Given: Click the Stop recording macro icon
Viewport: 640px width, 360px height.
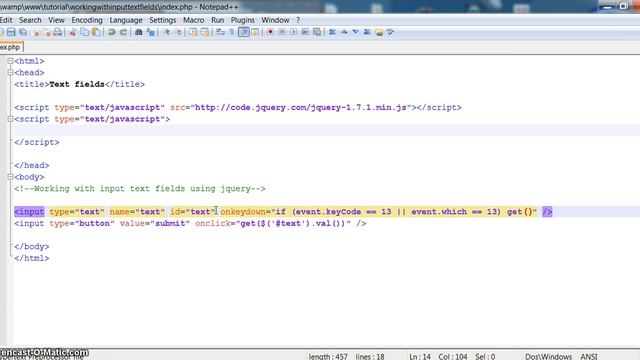Looking at the screenshot, I should pos(282,32).
